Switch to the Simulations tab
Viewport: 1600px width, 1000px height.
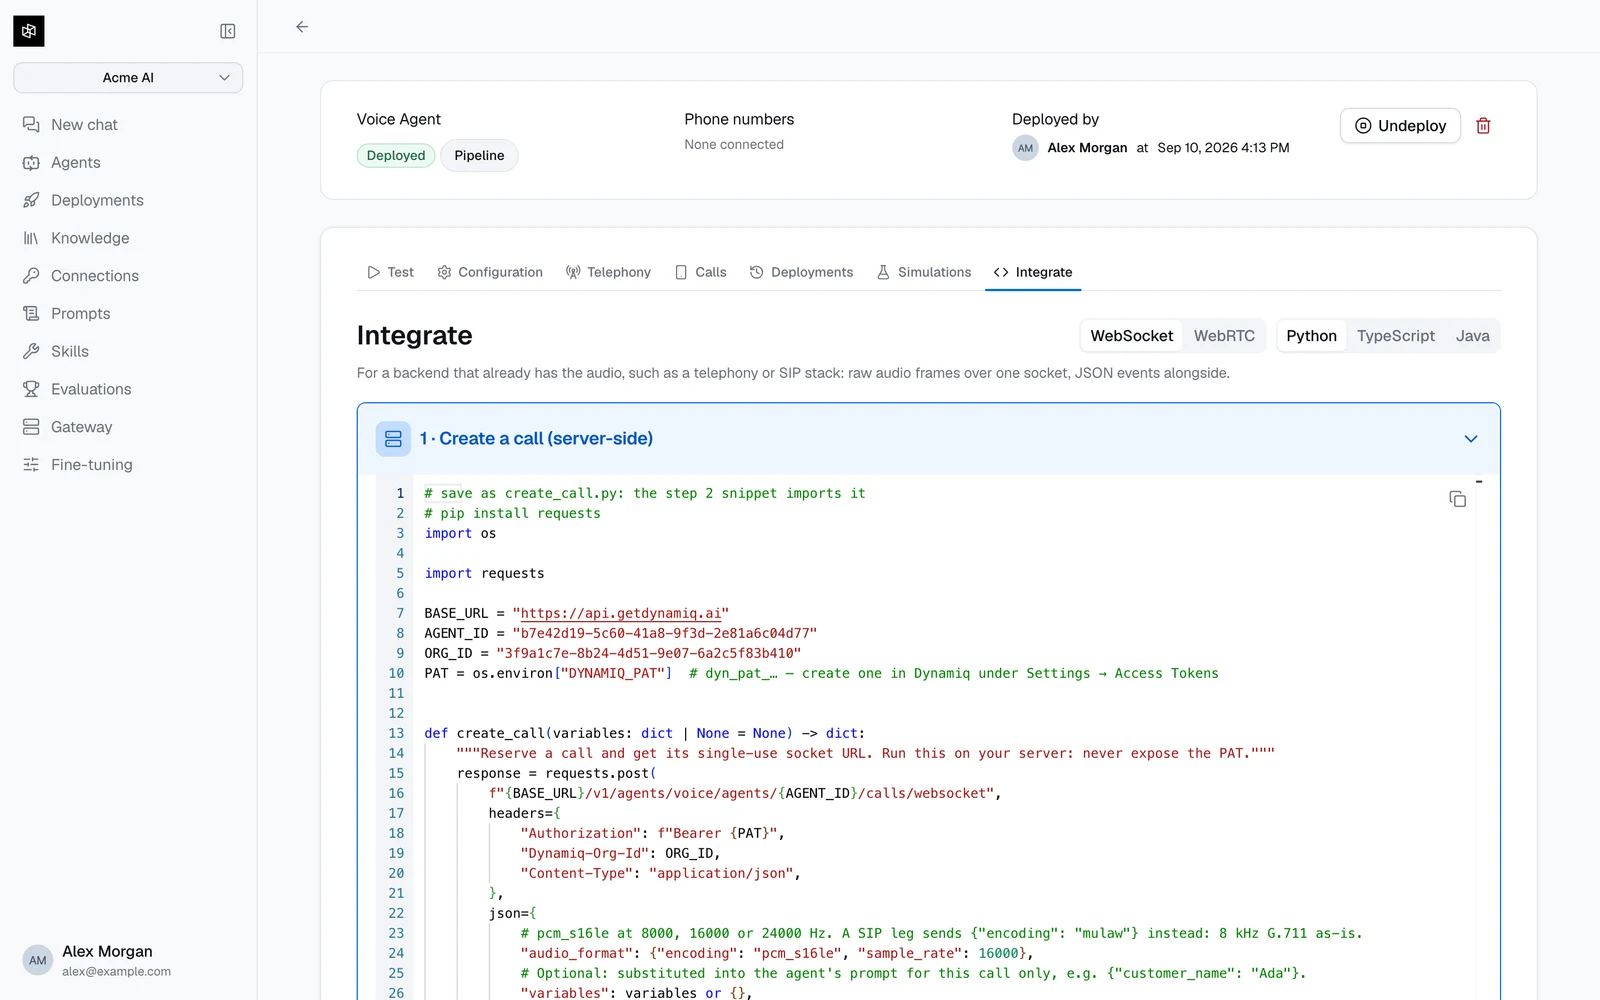[924, 272]
